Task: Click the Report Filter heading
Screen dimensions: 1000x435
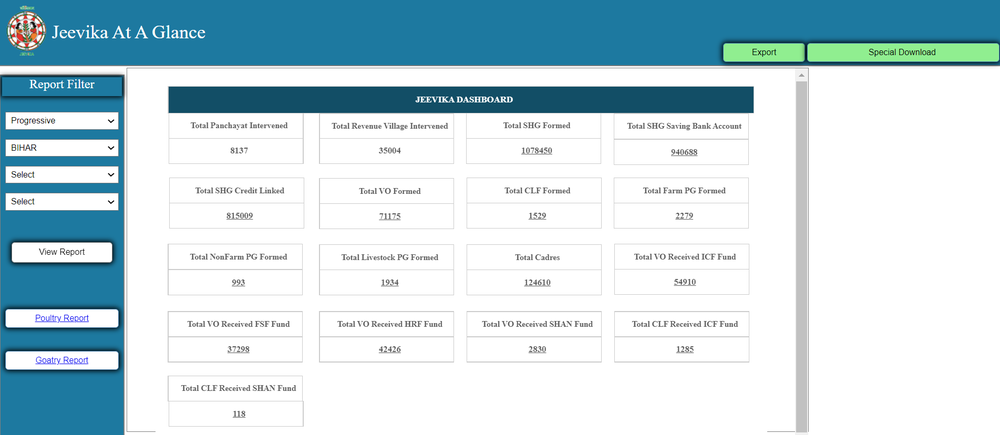Action: pos(62,85)
